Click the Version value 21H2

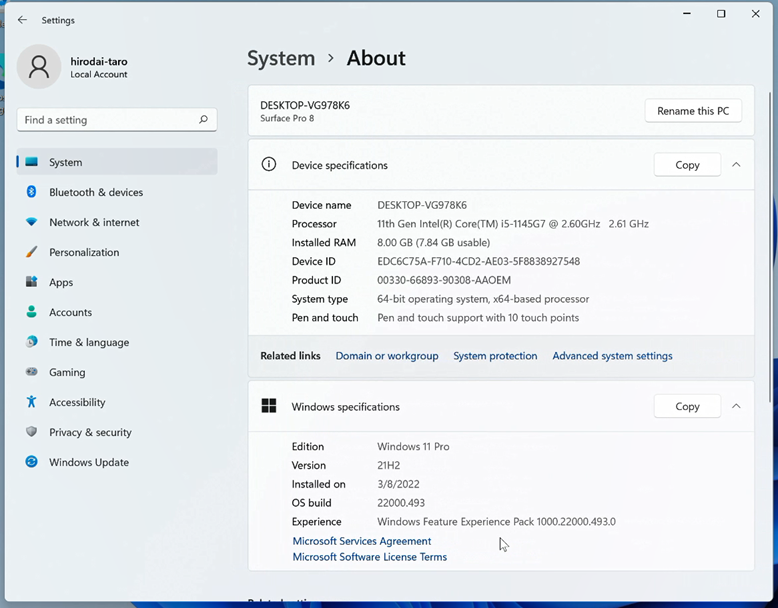click(x=389, y=466)
